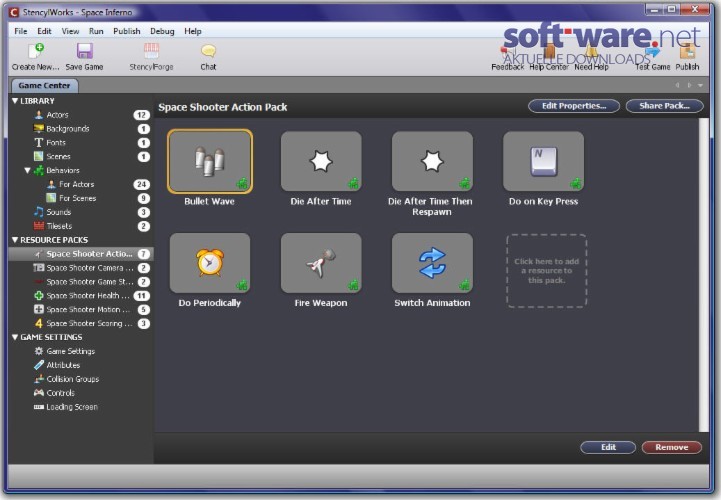Image resolution: width=721 pixels, height=500 pixels.
Task: Open the tab list dropdown arrow
Action: coord(700,86)
